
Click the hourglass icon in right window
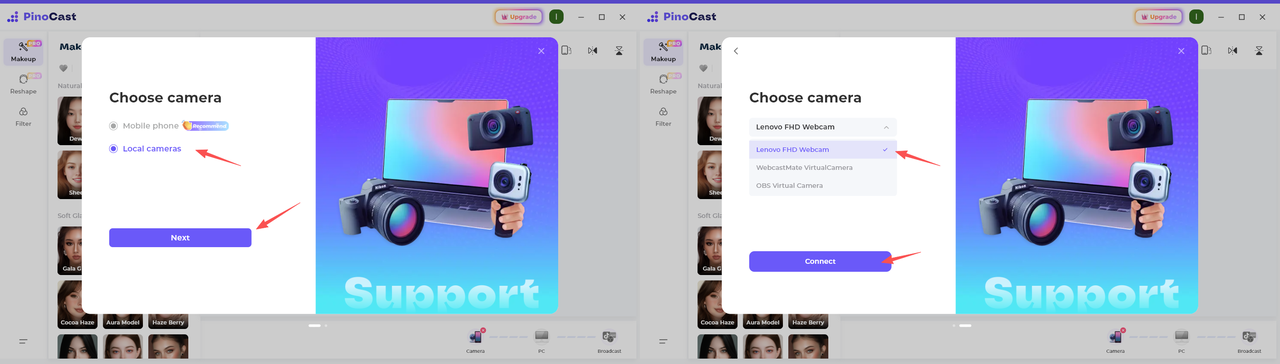coord(1259,50)
